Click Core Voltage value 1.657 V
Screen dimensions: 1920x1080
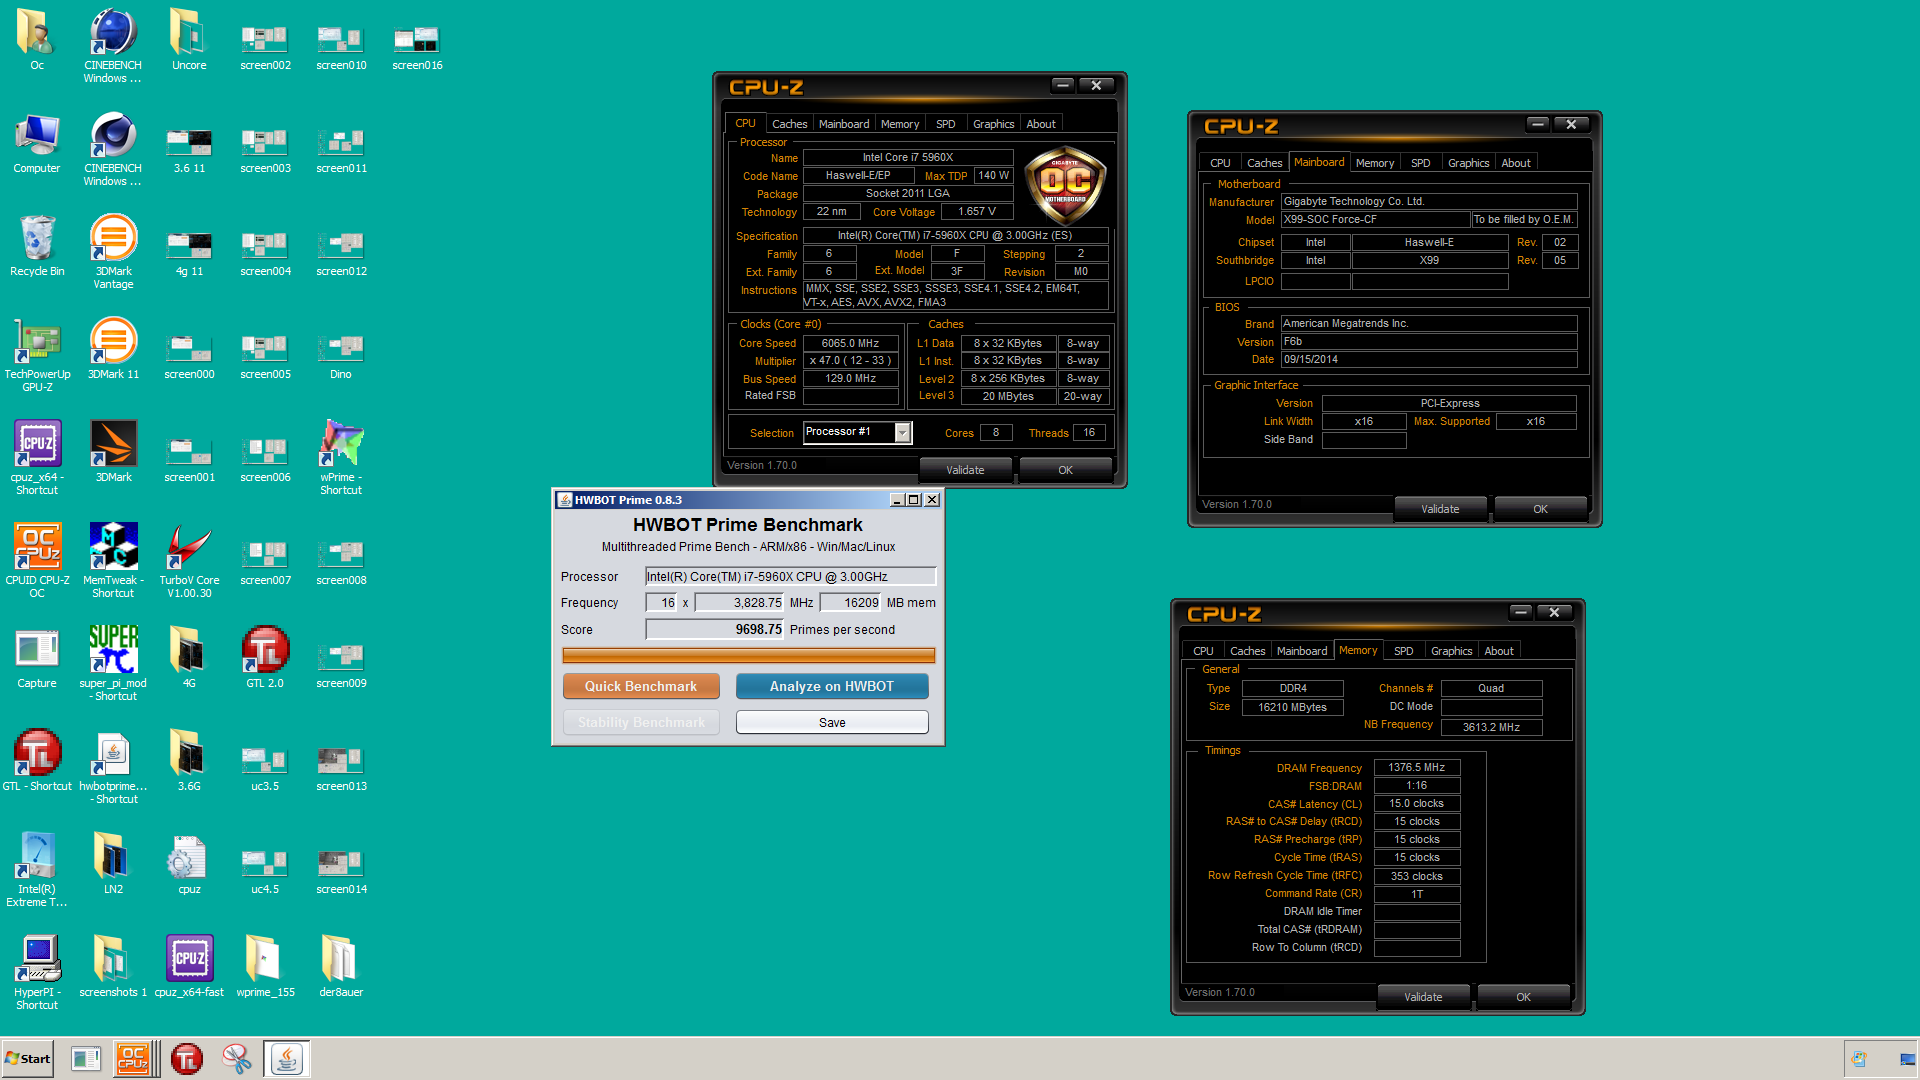pos(976,211)
